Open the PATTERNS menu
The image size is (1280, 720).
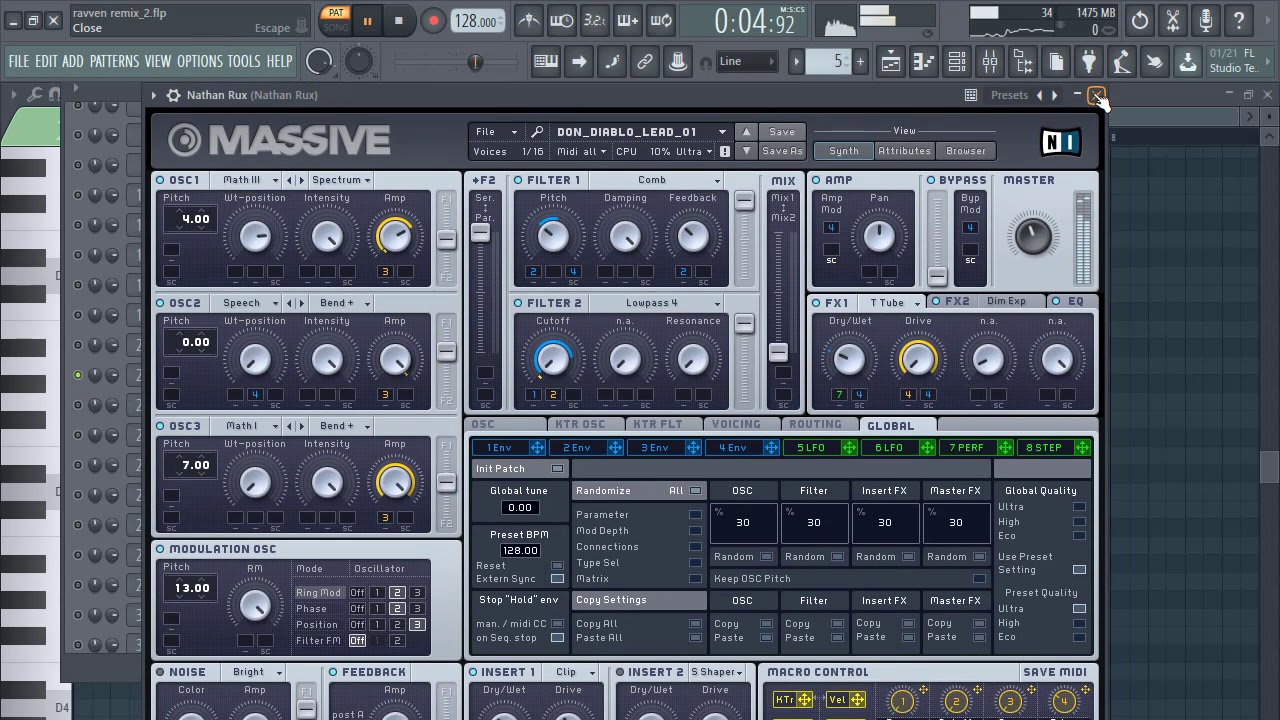114,61
